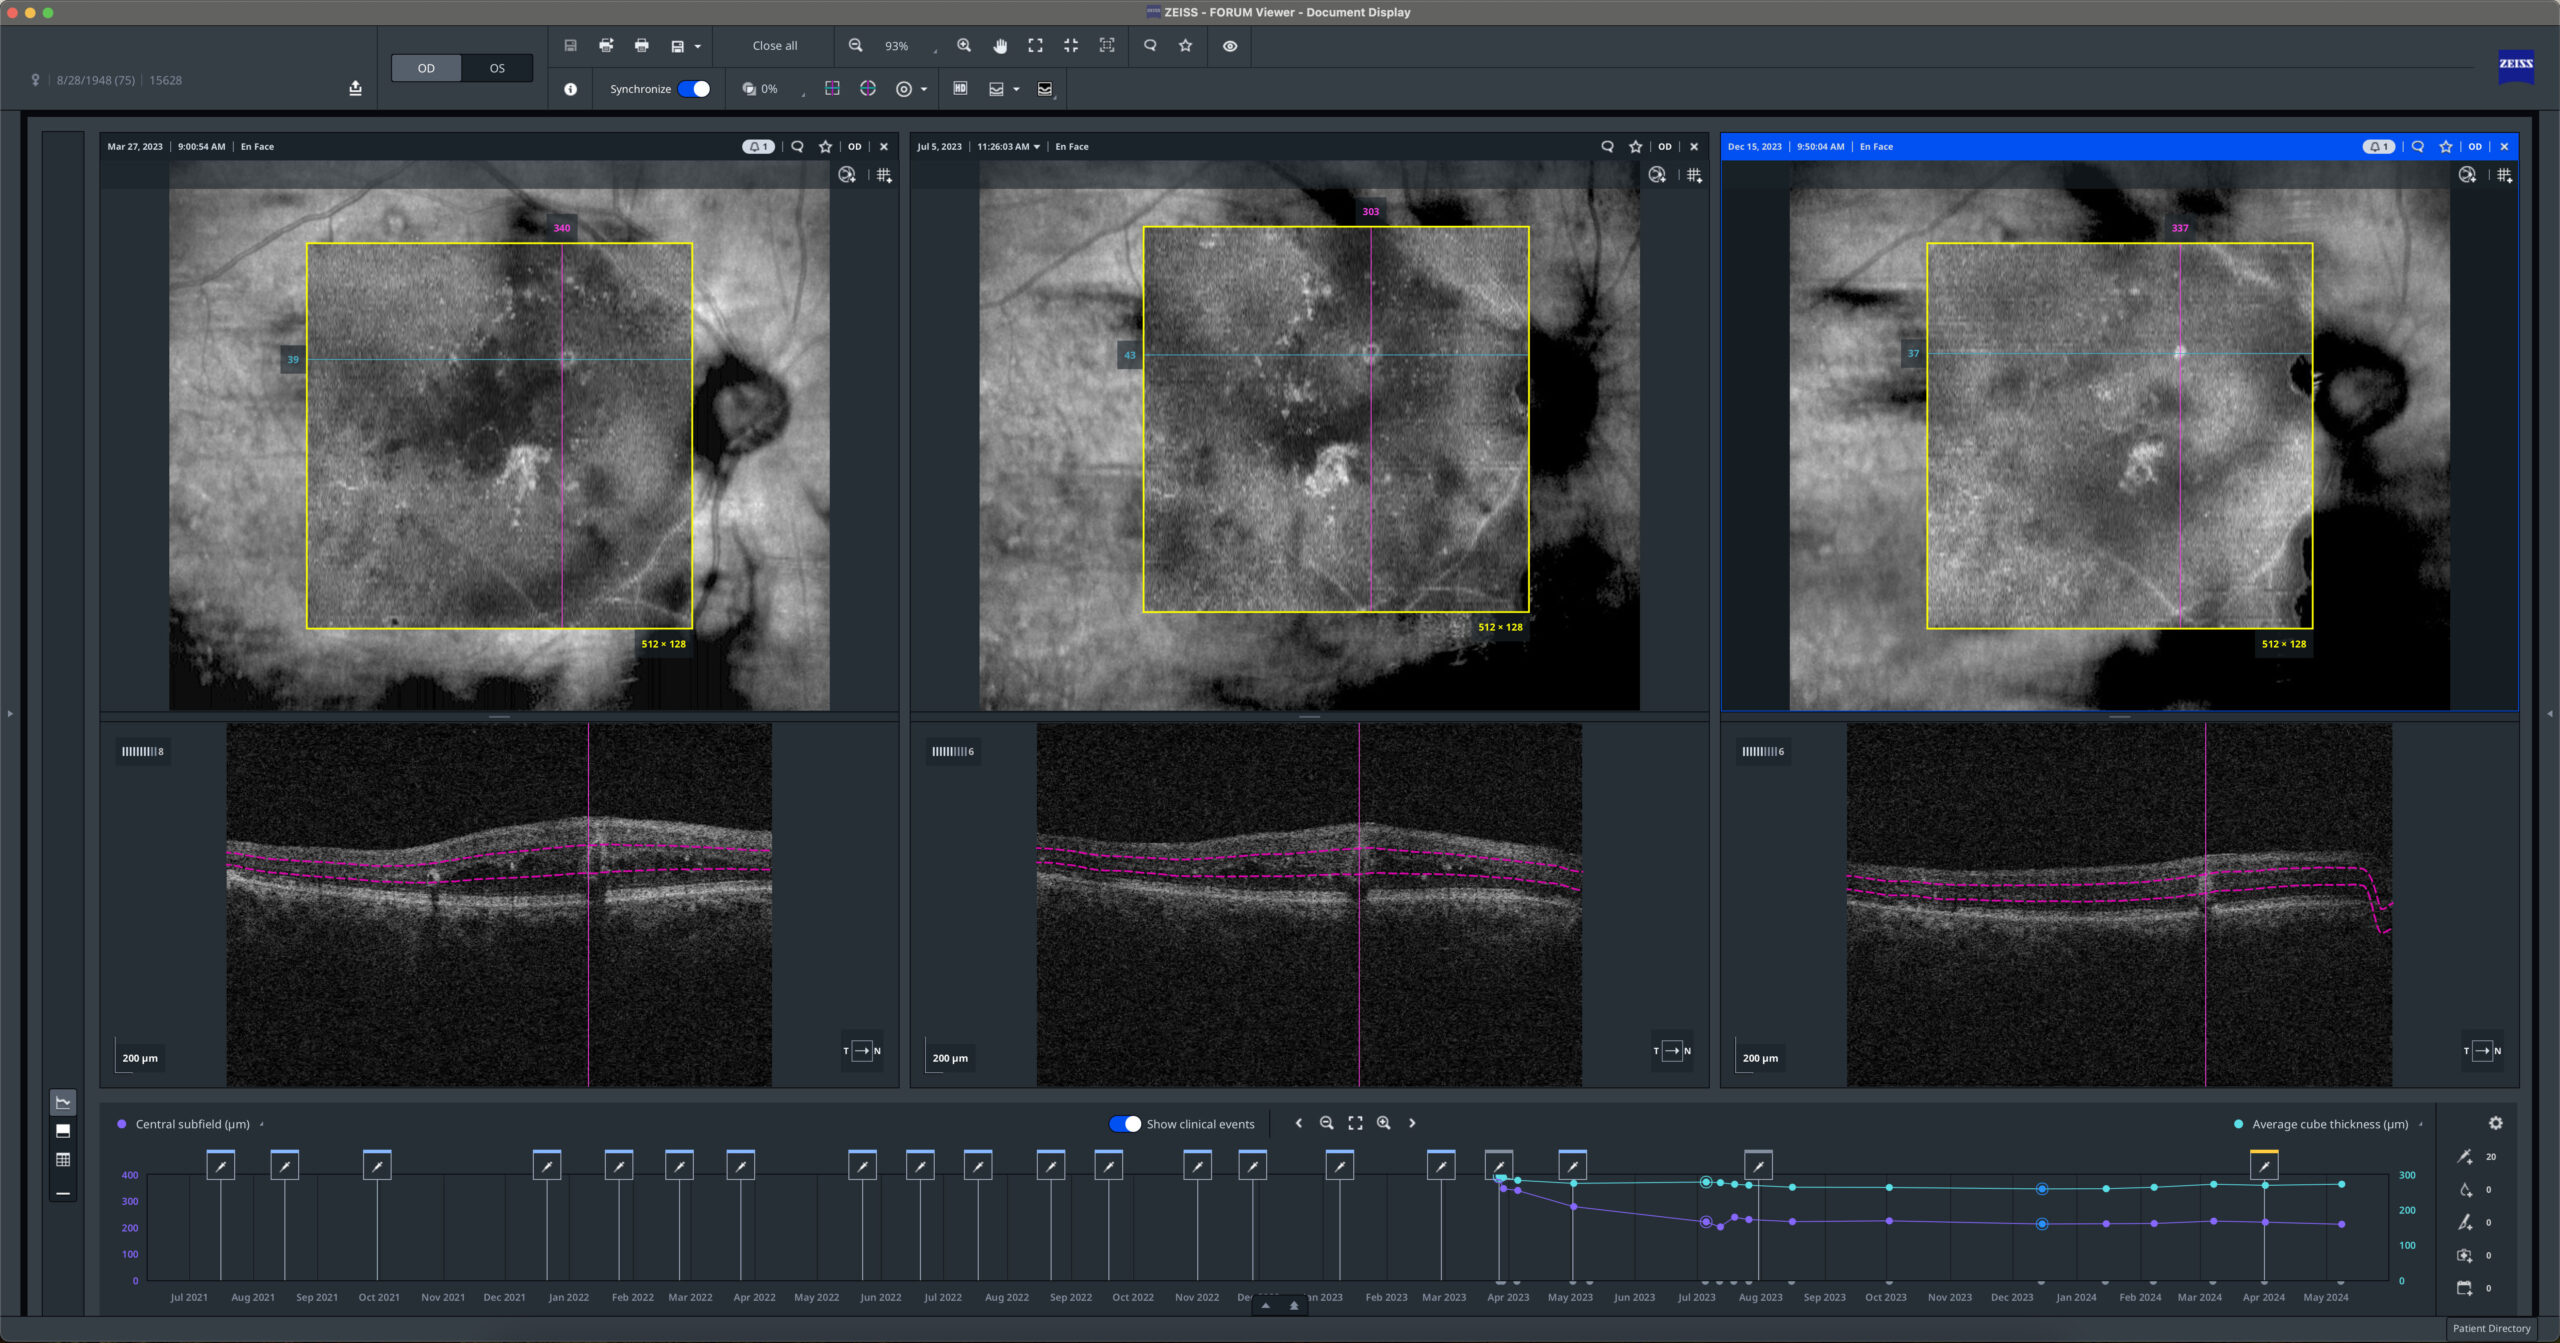
Task: Click the export/share patient icon
Action: pos(355,88)
